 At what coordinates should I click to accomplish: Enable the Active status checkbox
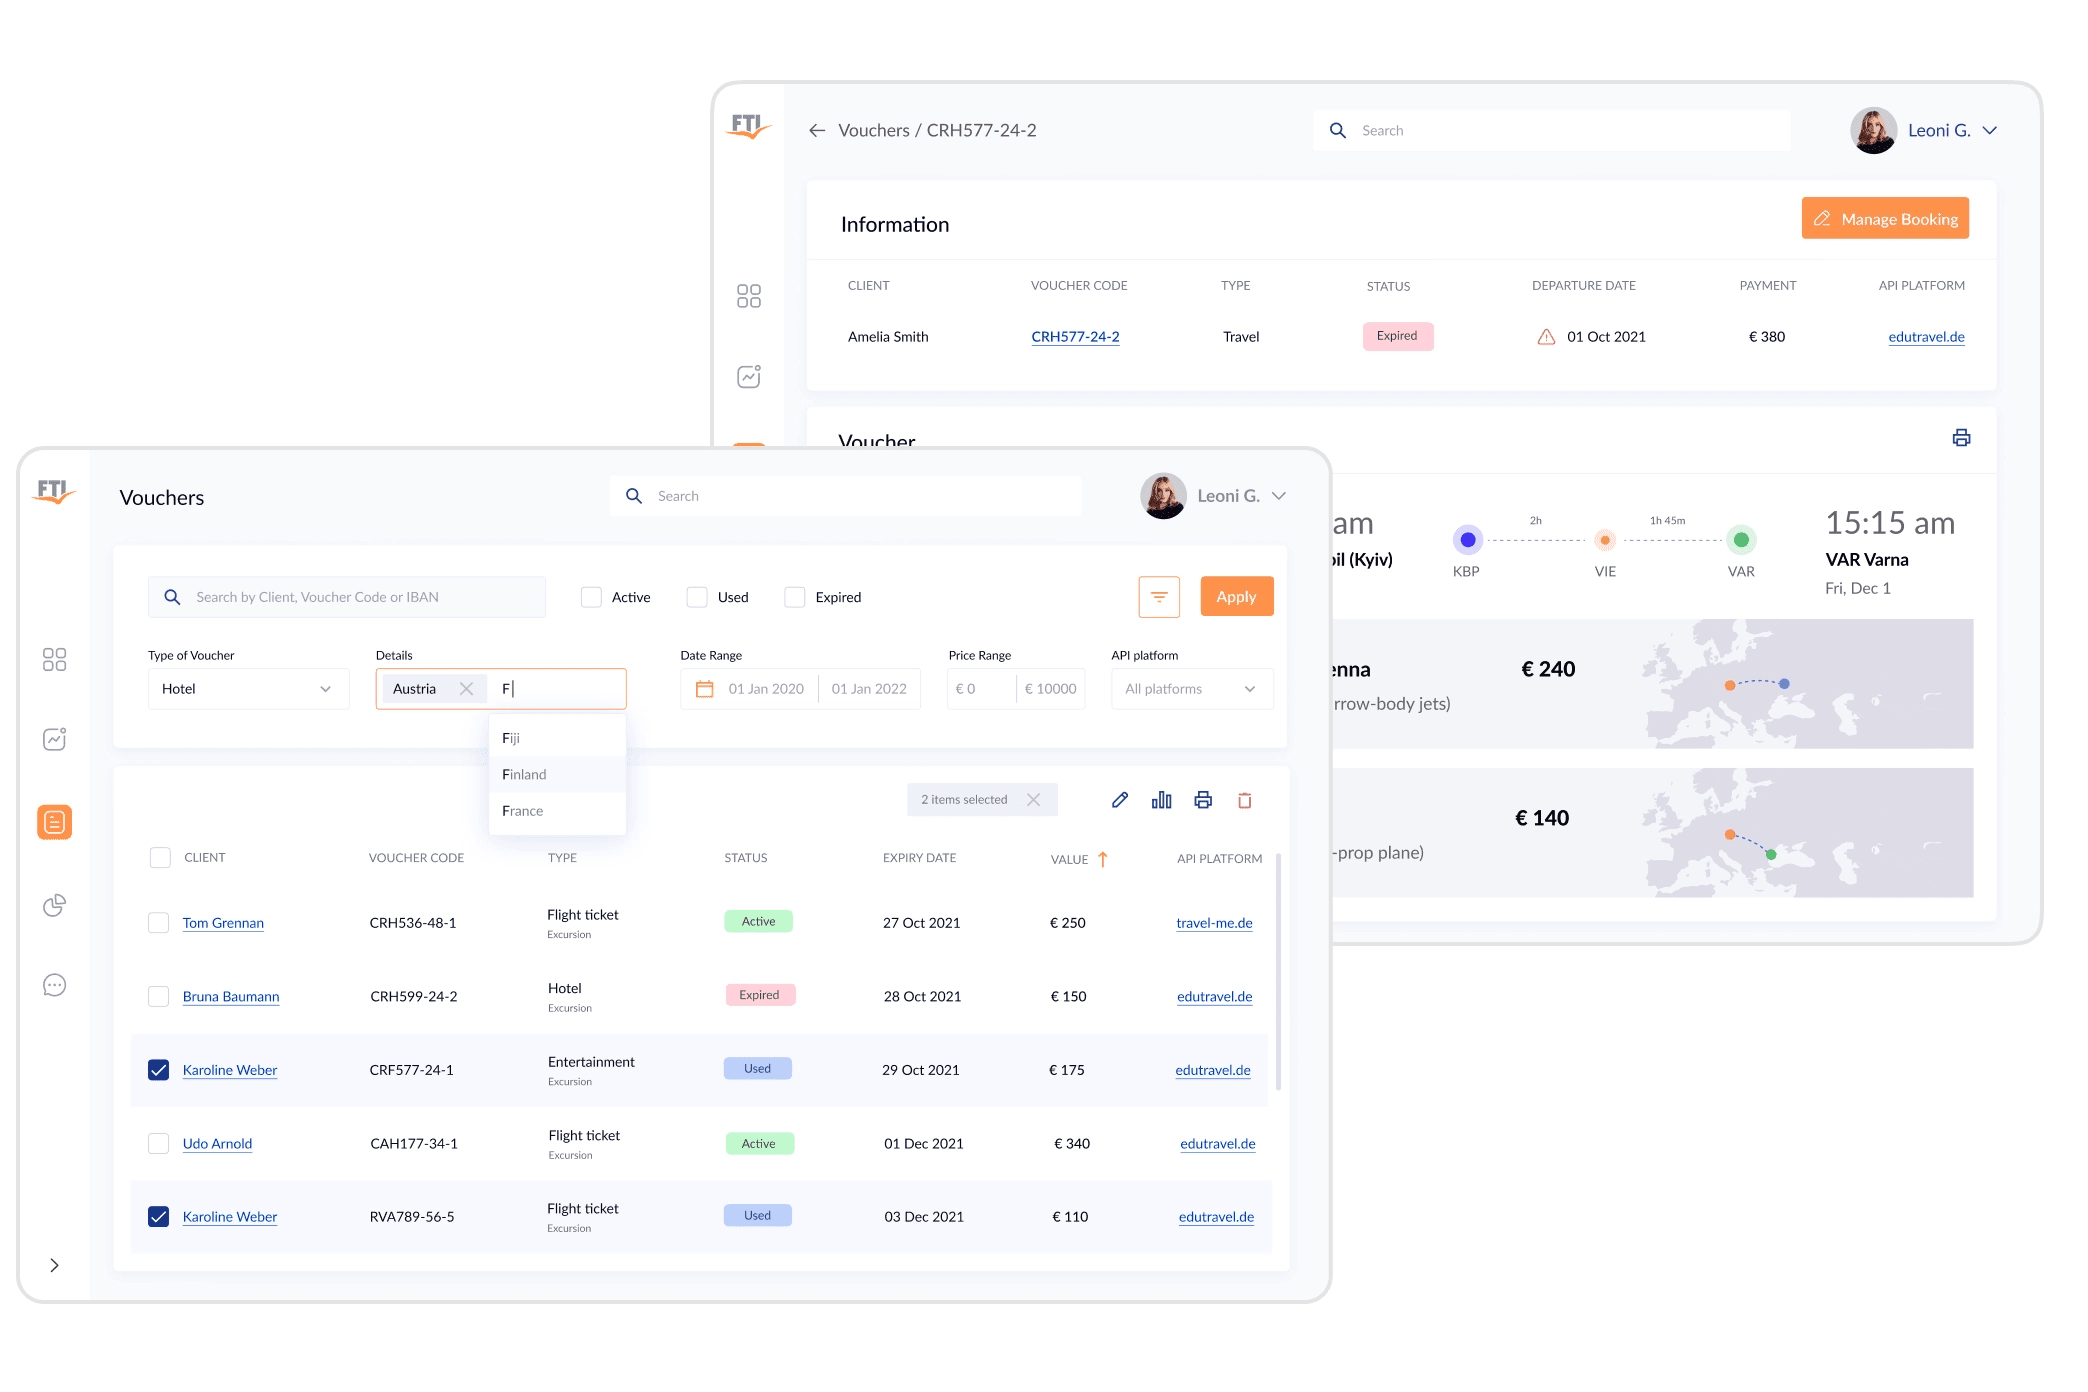click(x=592, y=597)
